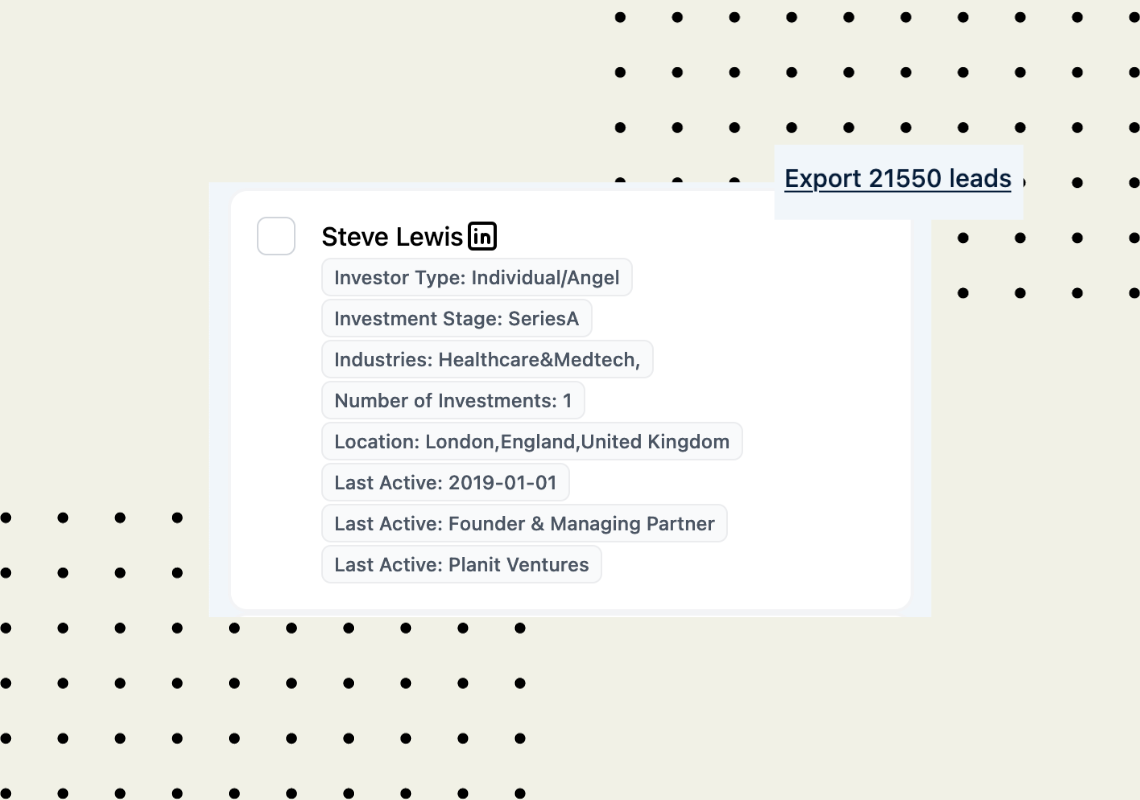Click the dotted pattern below the lead card

(x=262, y=709)
